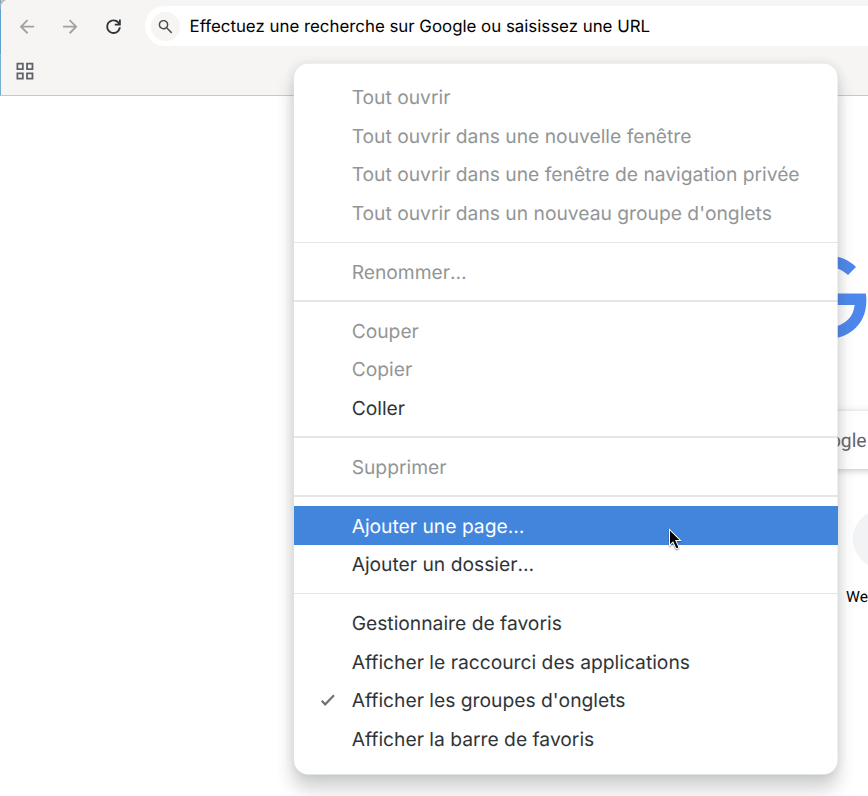
Task: Open the apps grid icon
Action: (25, 71)
